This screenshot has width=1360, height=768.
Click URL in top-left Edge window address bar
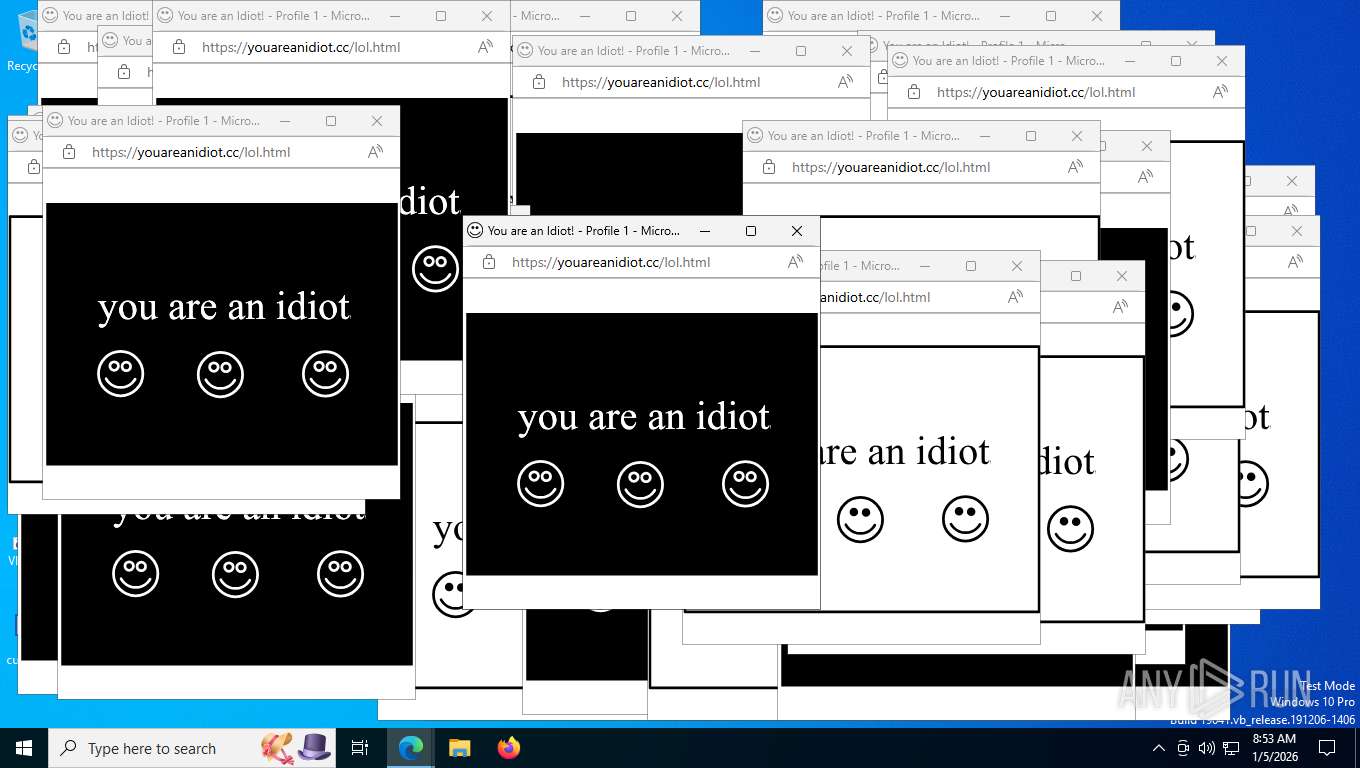(x=301, y=47)
